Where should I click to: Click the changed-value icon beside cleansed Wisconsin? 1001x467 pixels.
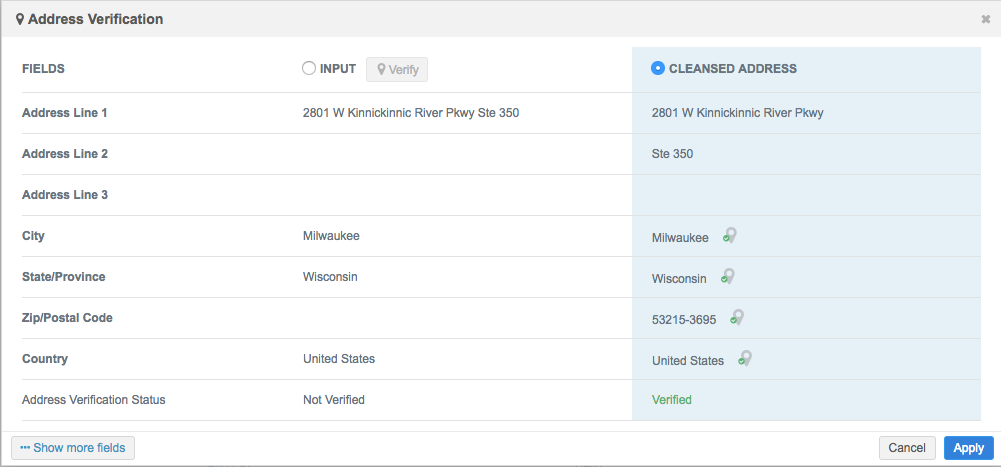728,277
